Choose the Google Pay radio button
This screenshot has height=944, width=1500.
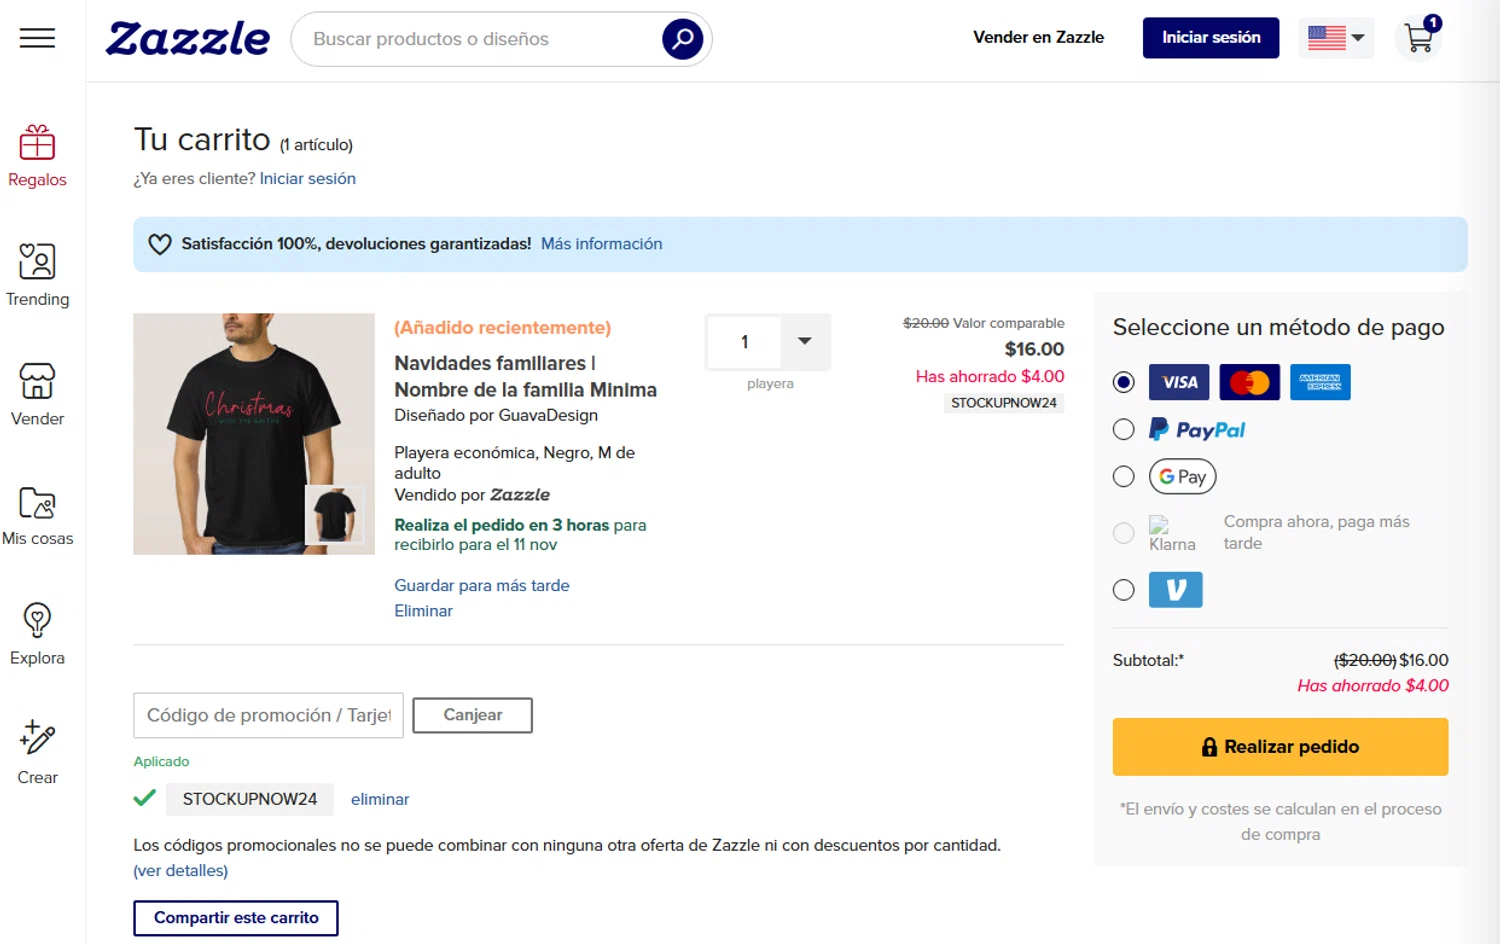point(1124,477)
